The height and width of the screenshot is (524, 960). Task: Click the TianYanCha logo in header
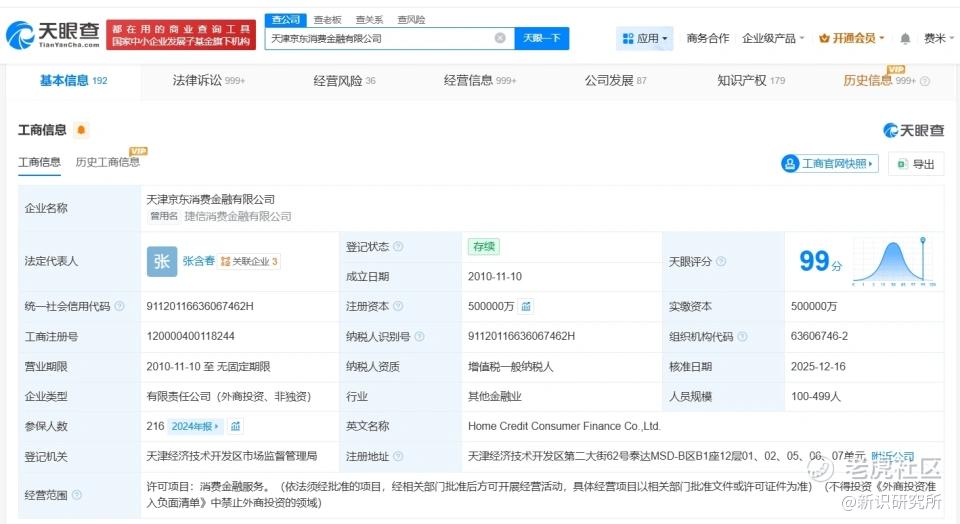click(53, 37)
